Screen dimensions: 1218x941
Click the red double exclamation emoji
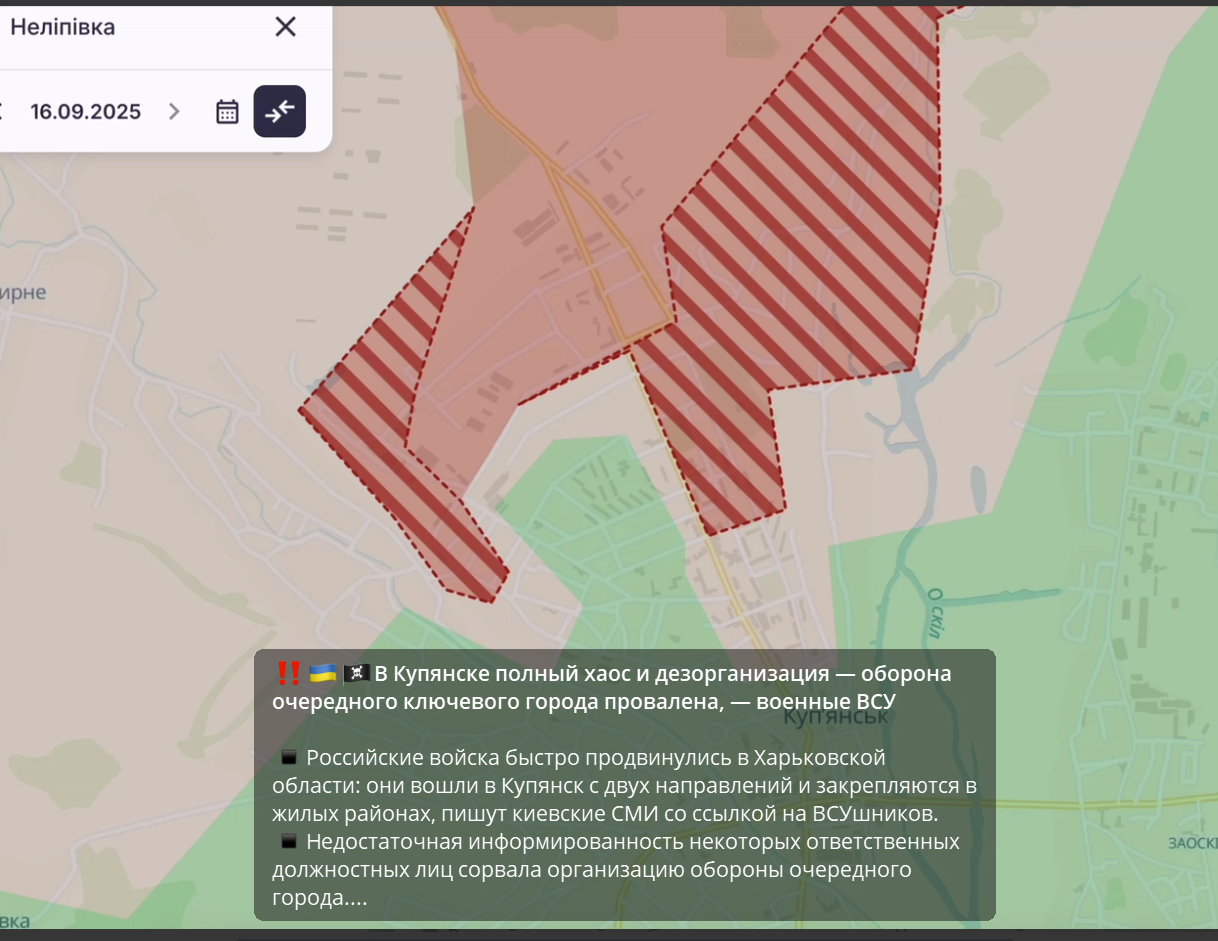click(x=288, y=673)
